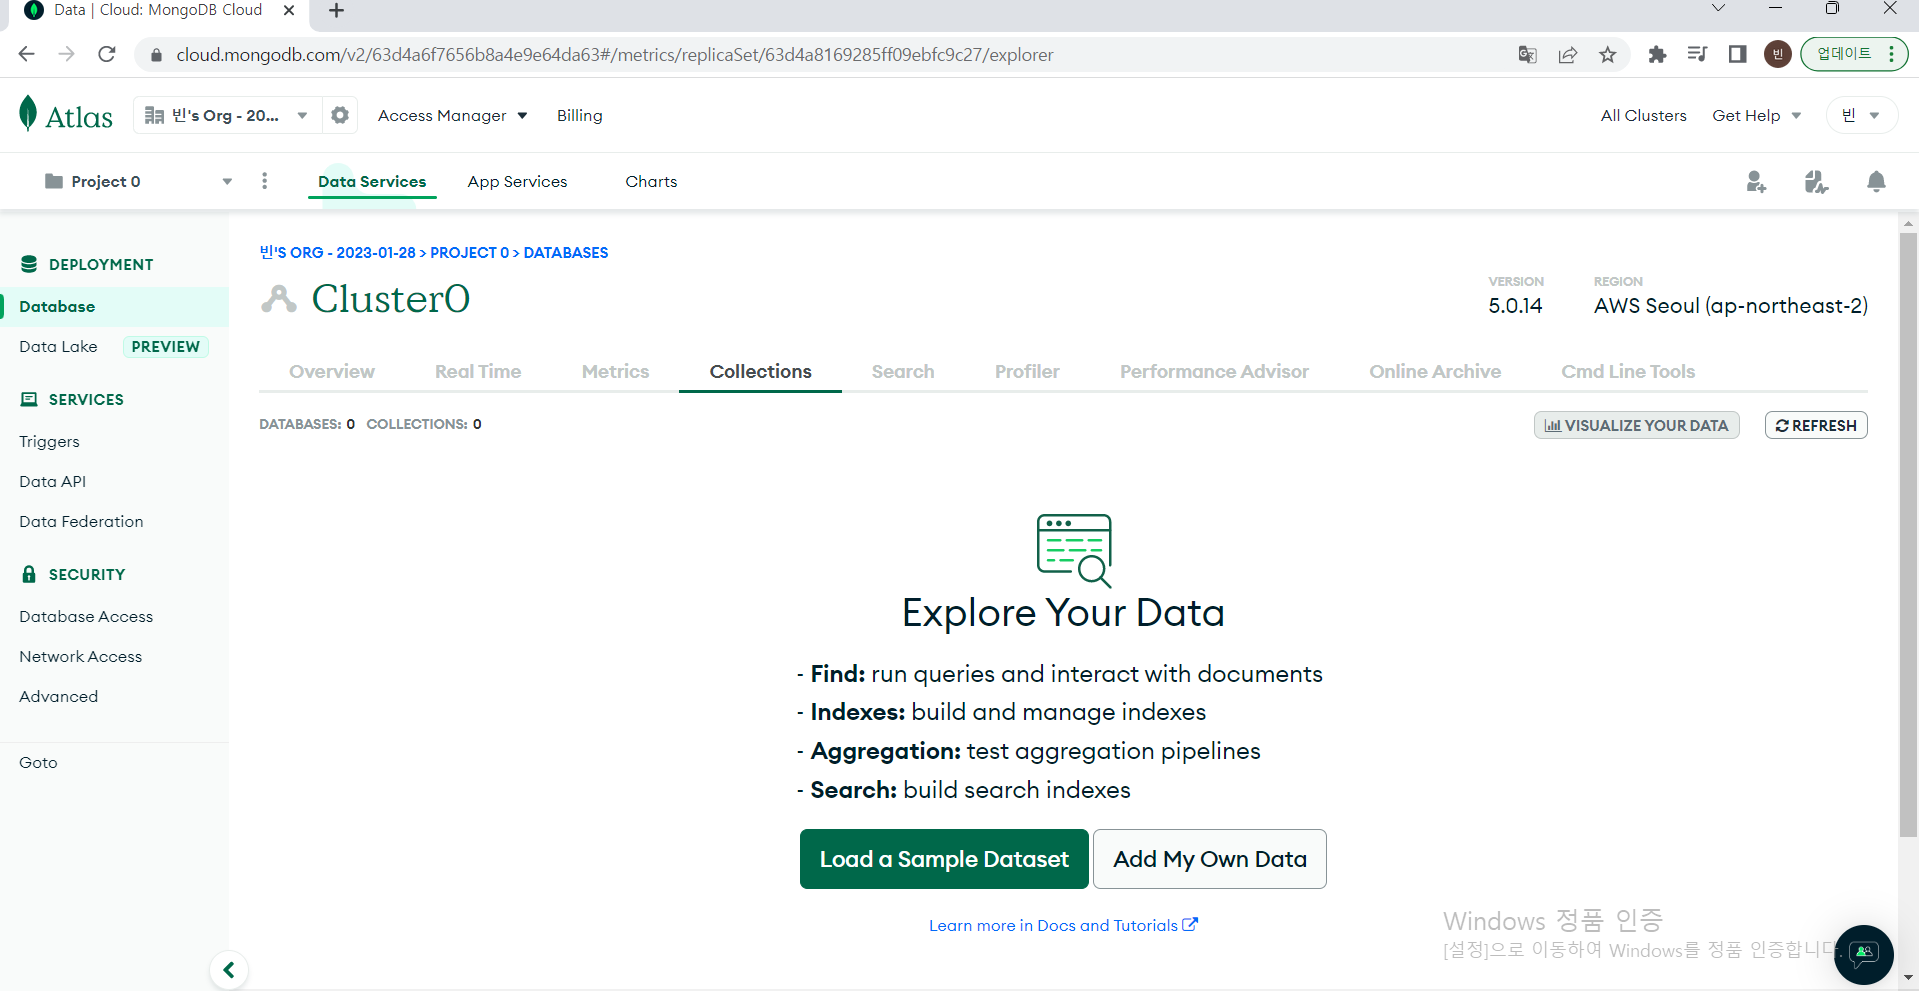Open Get Help dropdown
Screen dimensions: 1919x991
click(1756, 116)
